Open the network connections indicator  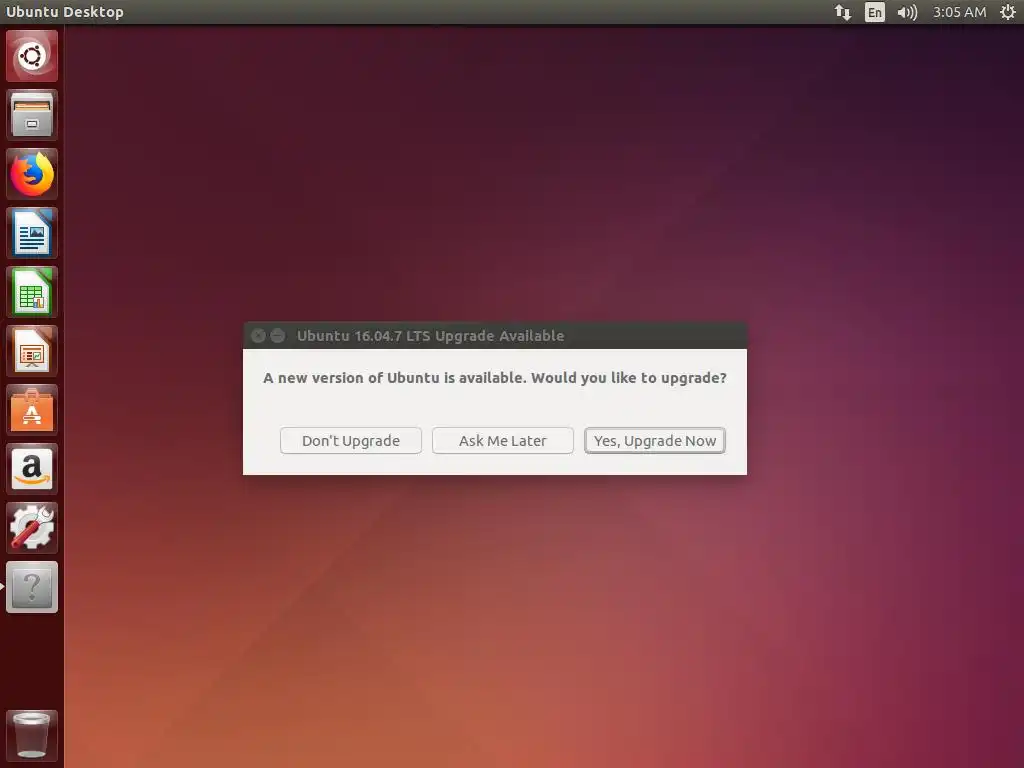click(842, 12)
